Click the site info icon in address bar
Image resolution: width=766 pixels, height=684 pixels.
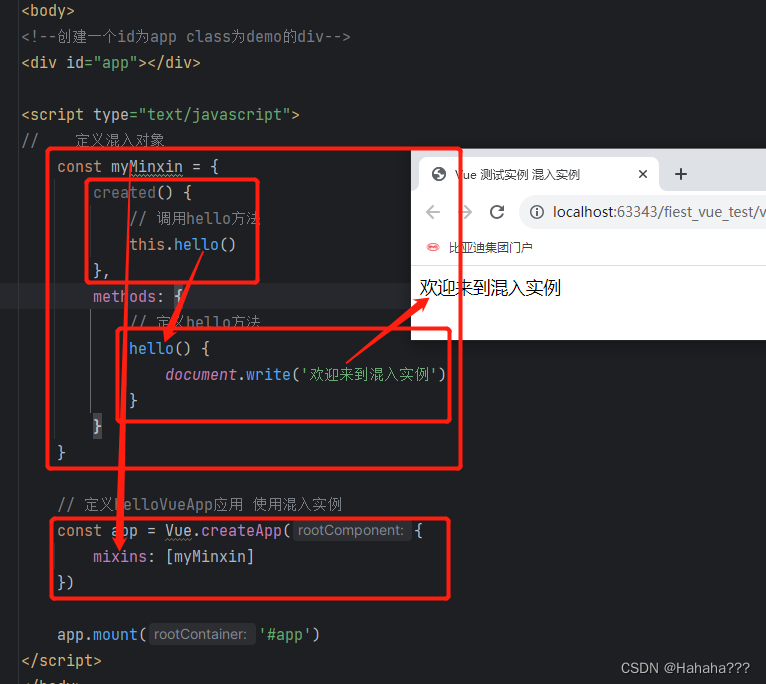(537, 212)
